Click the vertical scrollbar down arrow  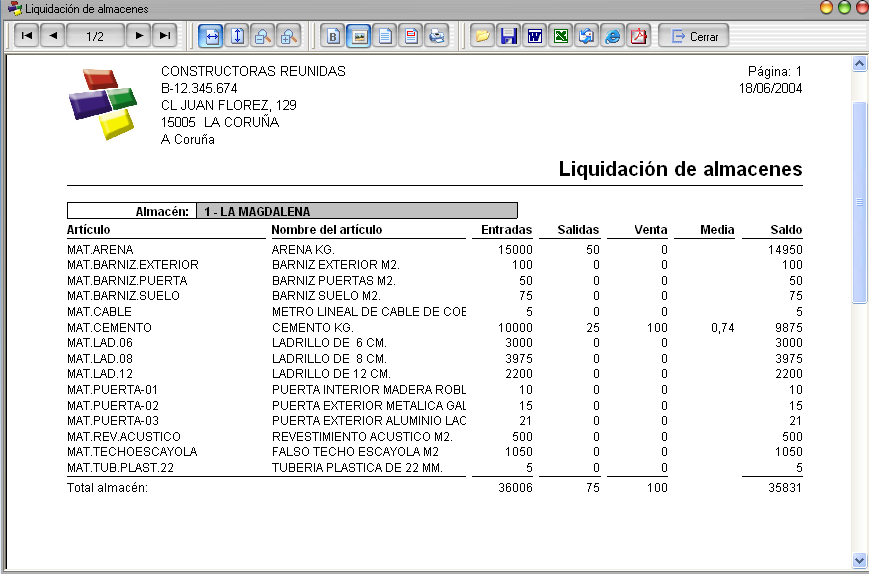tap(859, 560)
